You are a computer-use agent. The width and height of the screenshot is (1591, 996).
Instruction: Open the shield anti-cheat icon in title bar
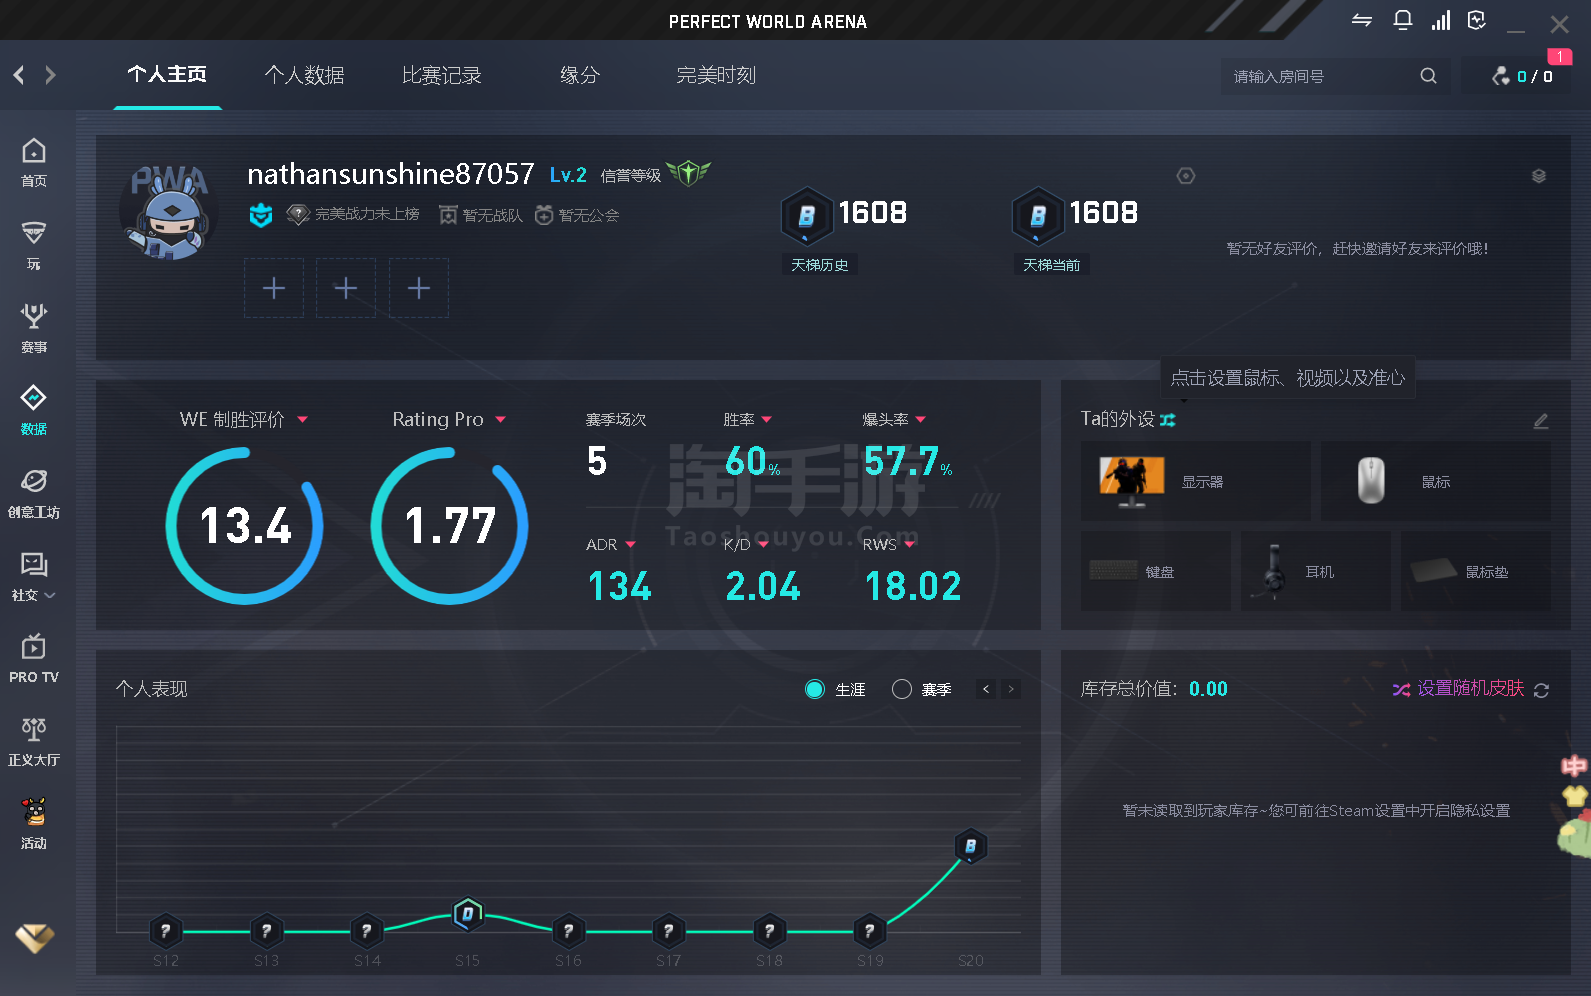point(1477,21)
